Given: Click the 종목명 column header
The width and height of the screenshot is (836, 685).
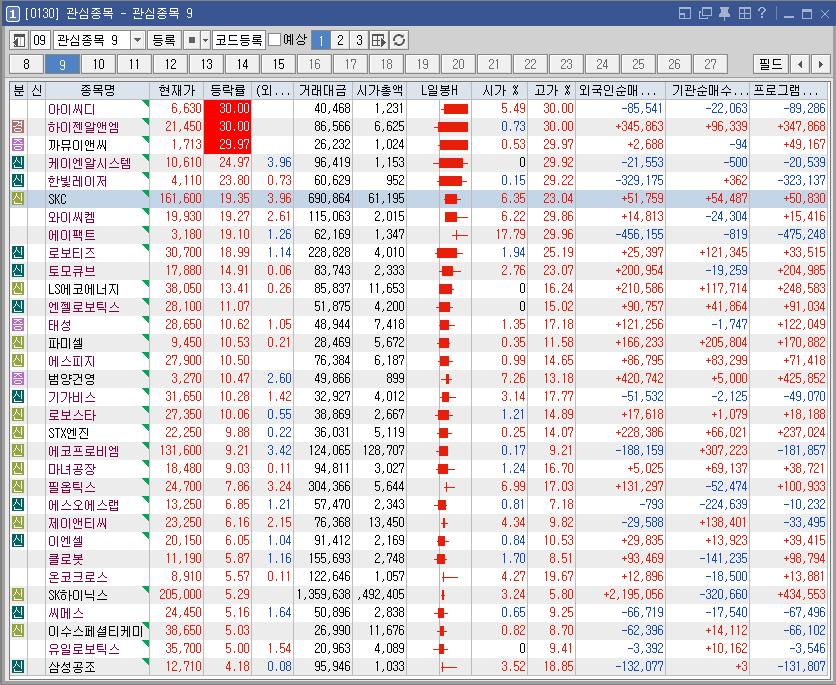Looking at the screenshot, I should 98,91.
